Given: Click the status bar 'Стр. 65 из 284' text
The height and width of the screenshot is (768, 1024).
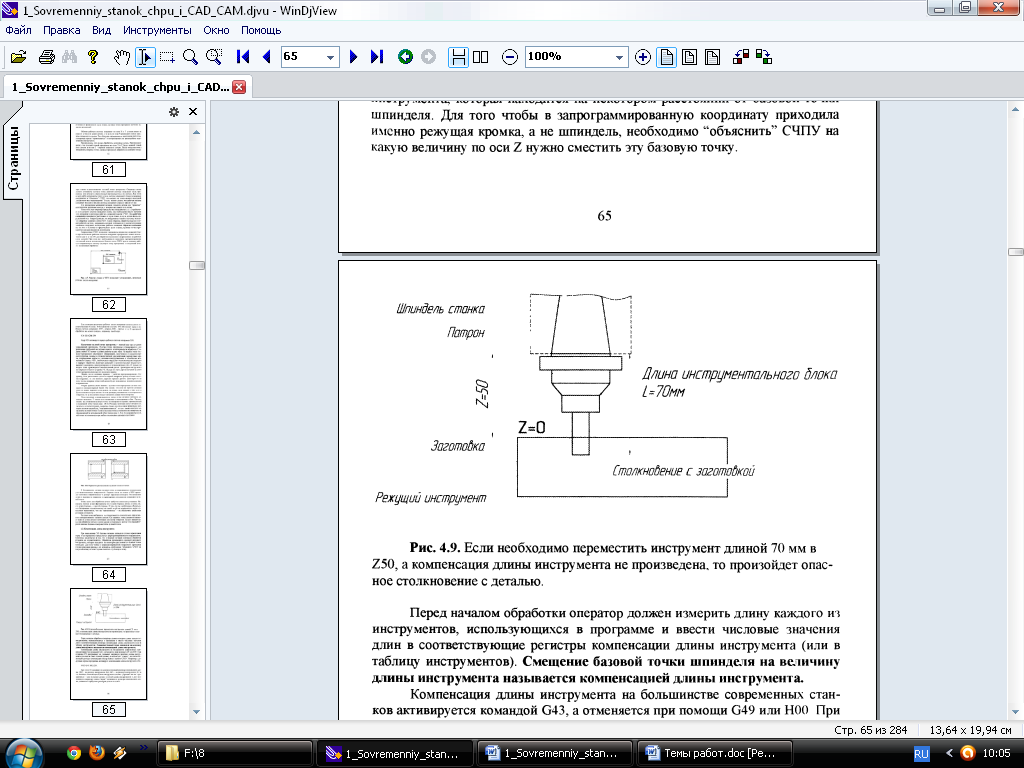Looking at the screenshot, I should [871, 730].
